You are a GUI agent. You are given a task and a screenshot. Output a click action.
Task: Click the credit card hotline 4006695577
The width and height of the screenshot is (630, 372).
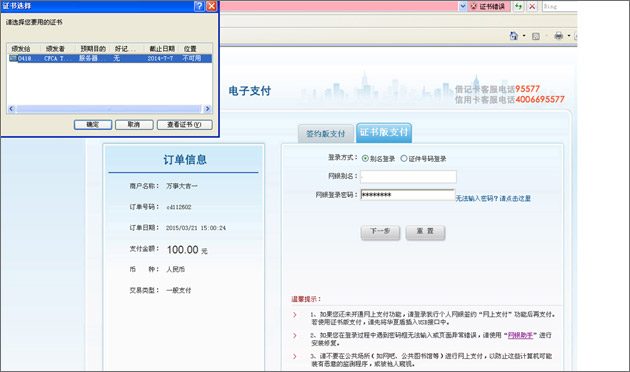pyautogui.click(x=540, y=100)
